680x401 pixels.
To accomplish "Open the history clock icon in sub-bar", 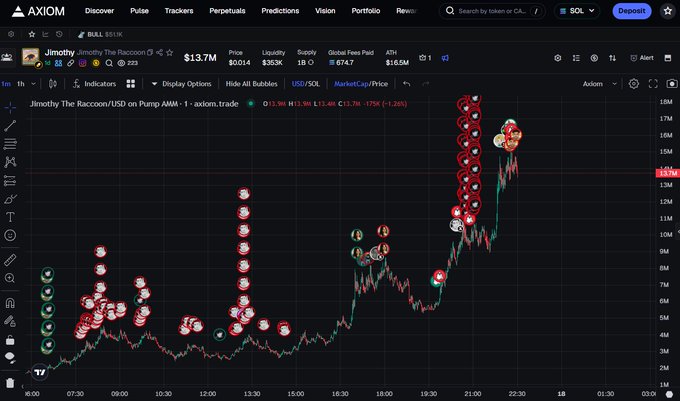I will (59, 34).
